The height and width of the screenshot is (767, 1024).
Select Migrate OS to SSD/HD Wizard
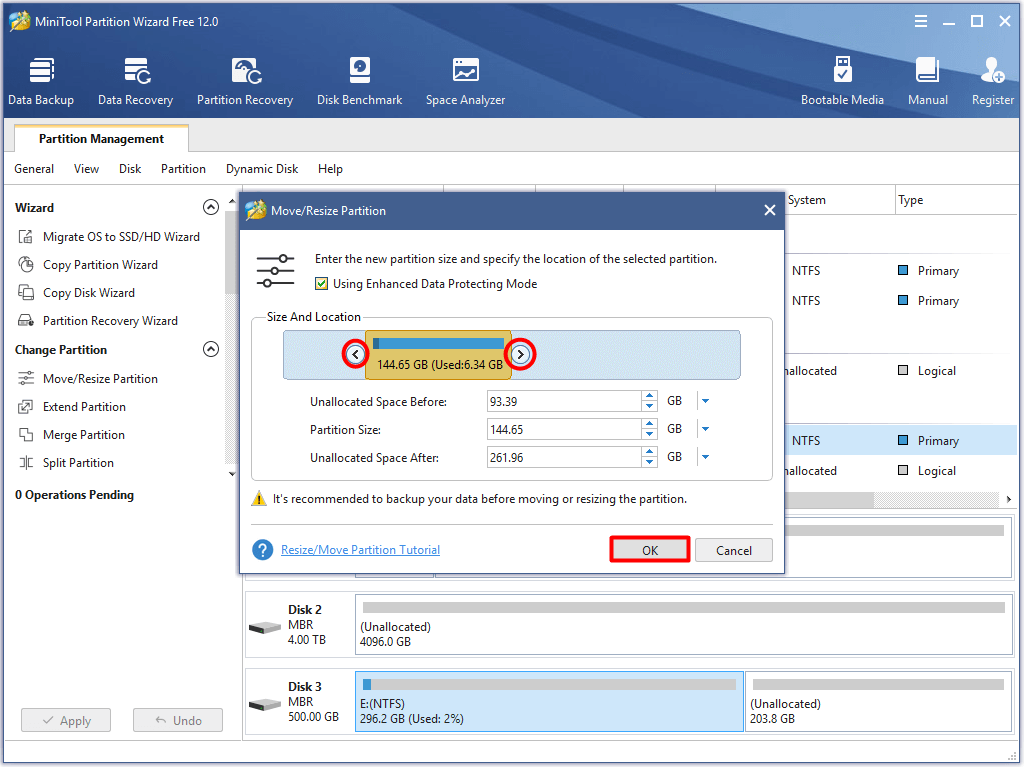coord(121,237)
